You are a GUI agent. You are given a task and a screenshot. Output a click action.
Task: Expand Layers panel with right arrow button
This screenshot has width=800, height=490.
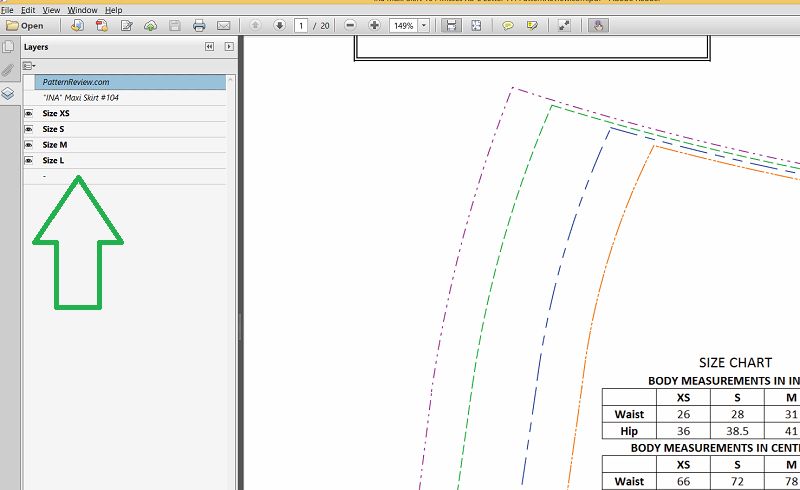tap(229, 46)
